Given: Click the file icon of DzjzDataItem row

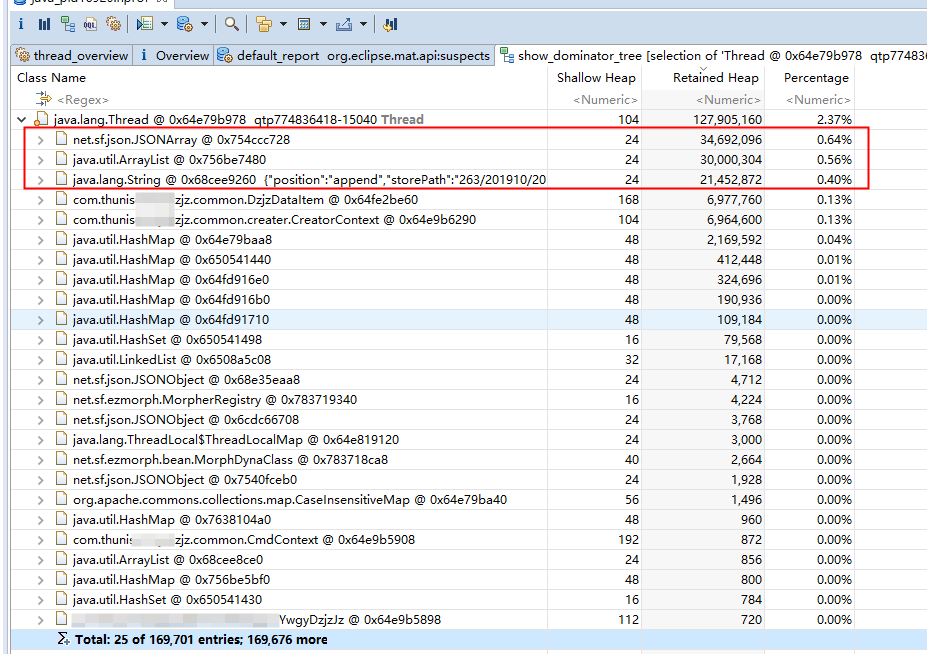Looking at the screenshot, I should (x=61, y=199).
